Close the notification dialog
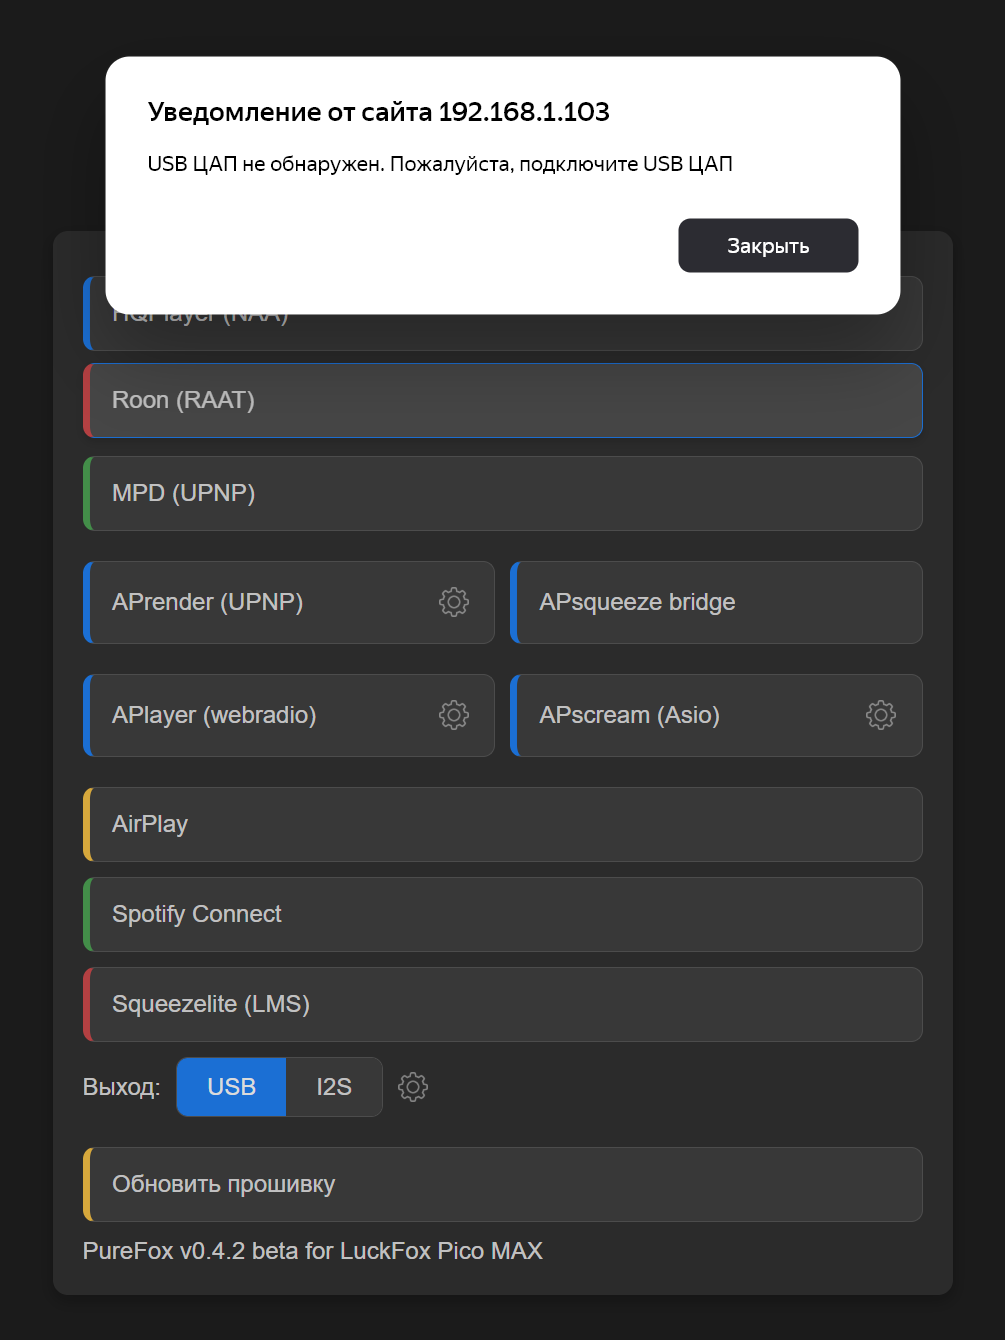Image resolution: width=1005 pixels, height=1340 pixels. [x=767, y=246]
